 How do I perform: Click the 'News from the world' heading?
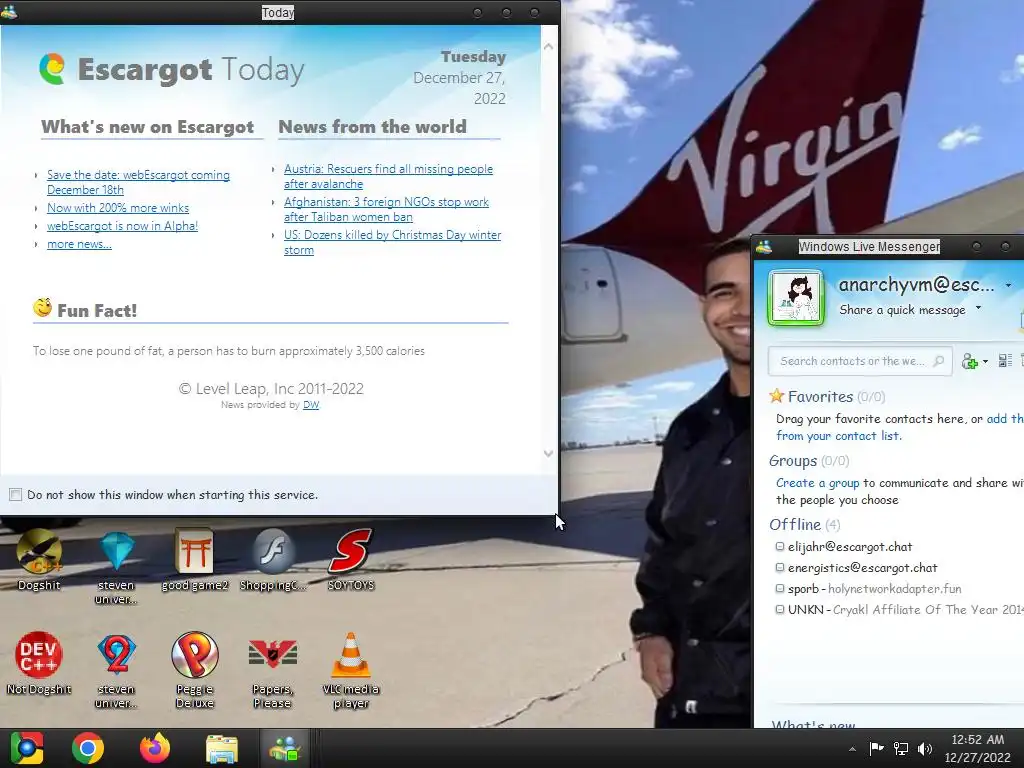pos(372,127)
